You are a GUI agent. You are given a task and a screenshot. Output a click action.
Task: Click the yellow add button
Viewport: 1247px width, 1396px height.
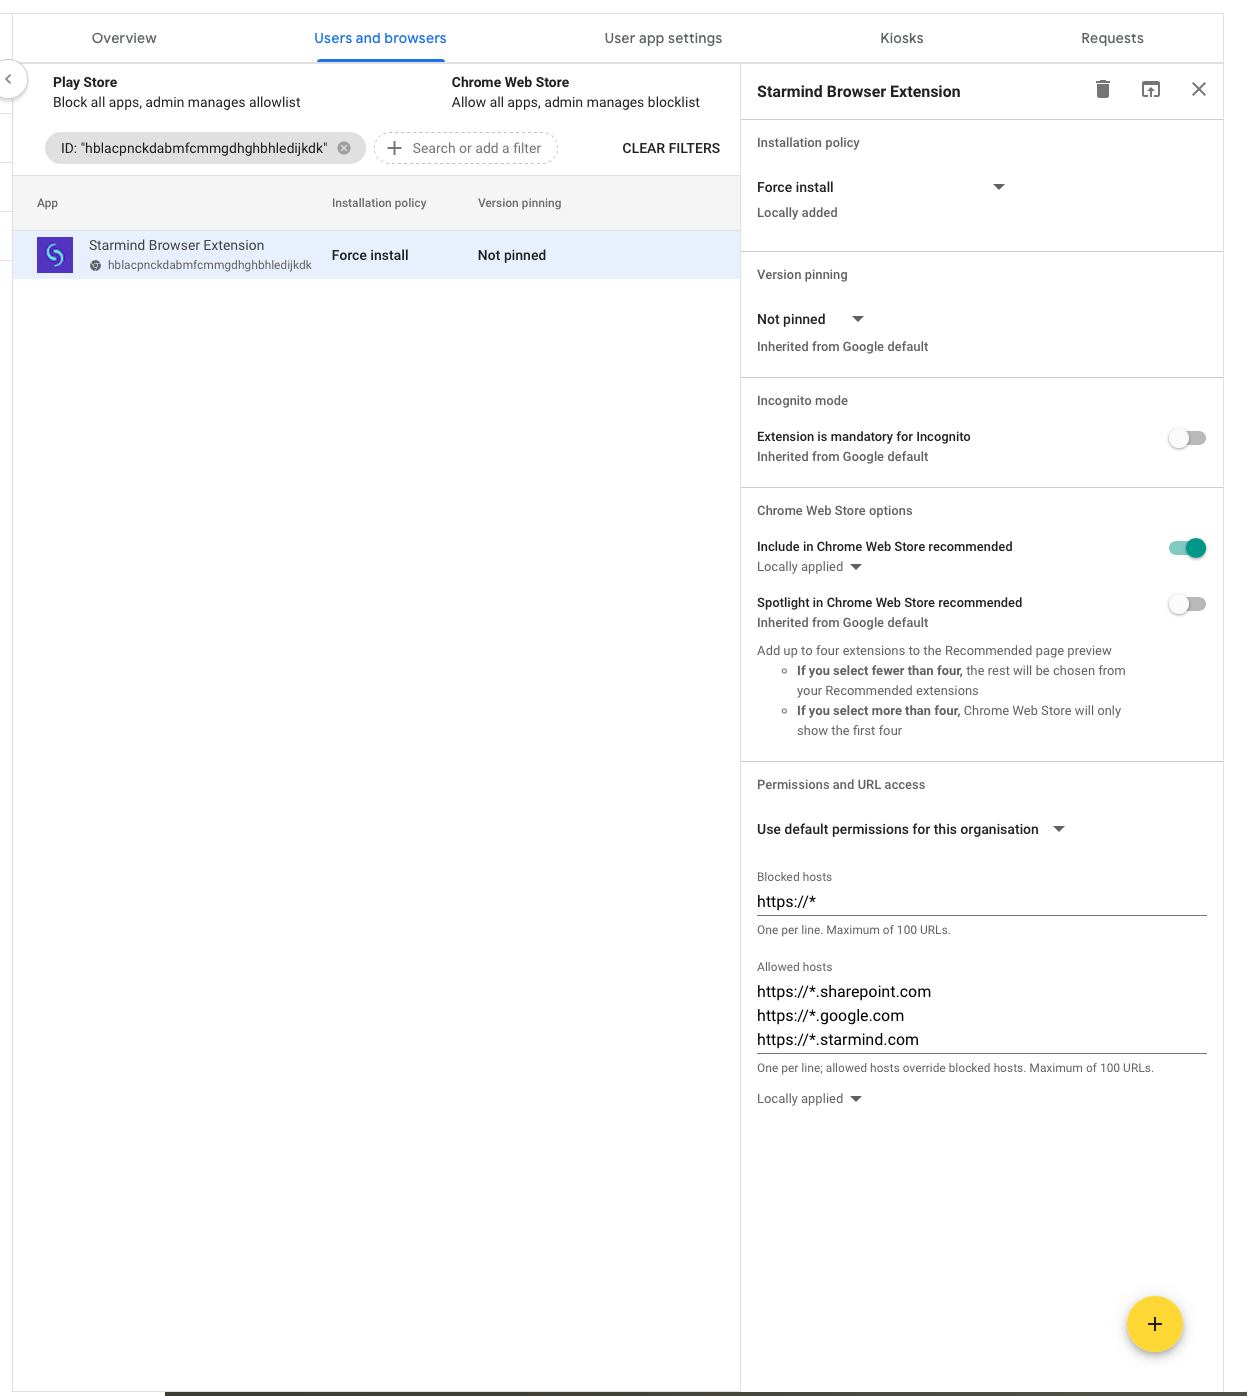[x=1155, y=1324]
